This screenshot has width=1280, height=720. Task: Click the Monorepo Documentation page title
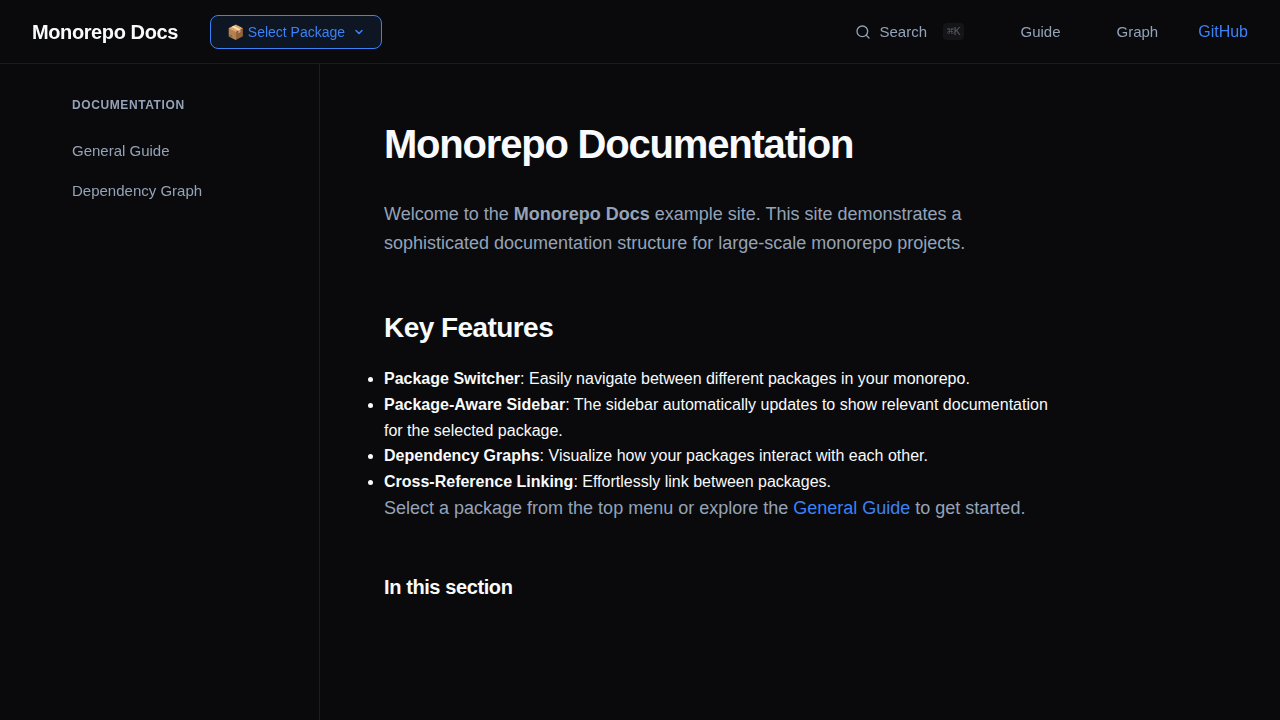pos(618,143)
